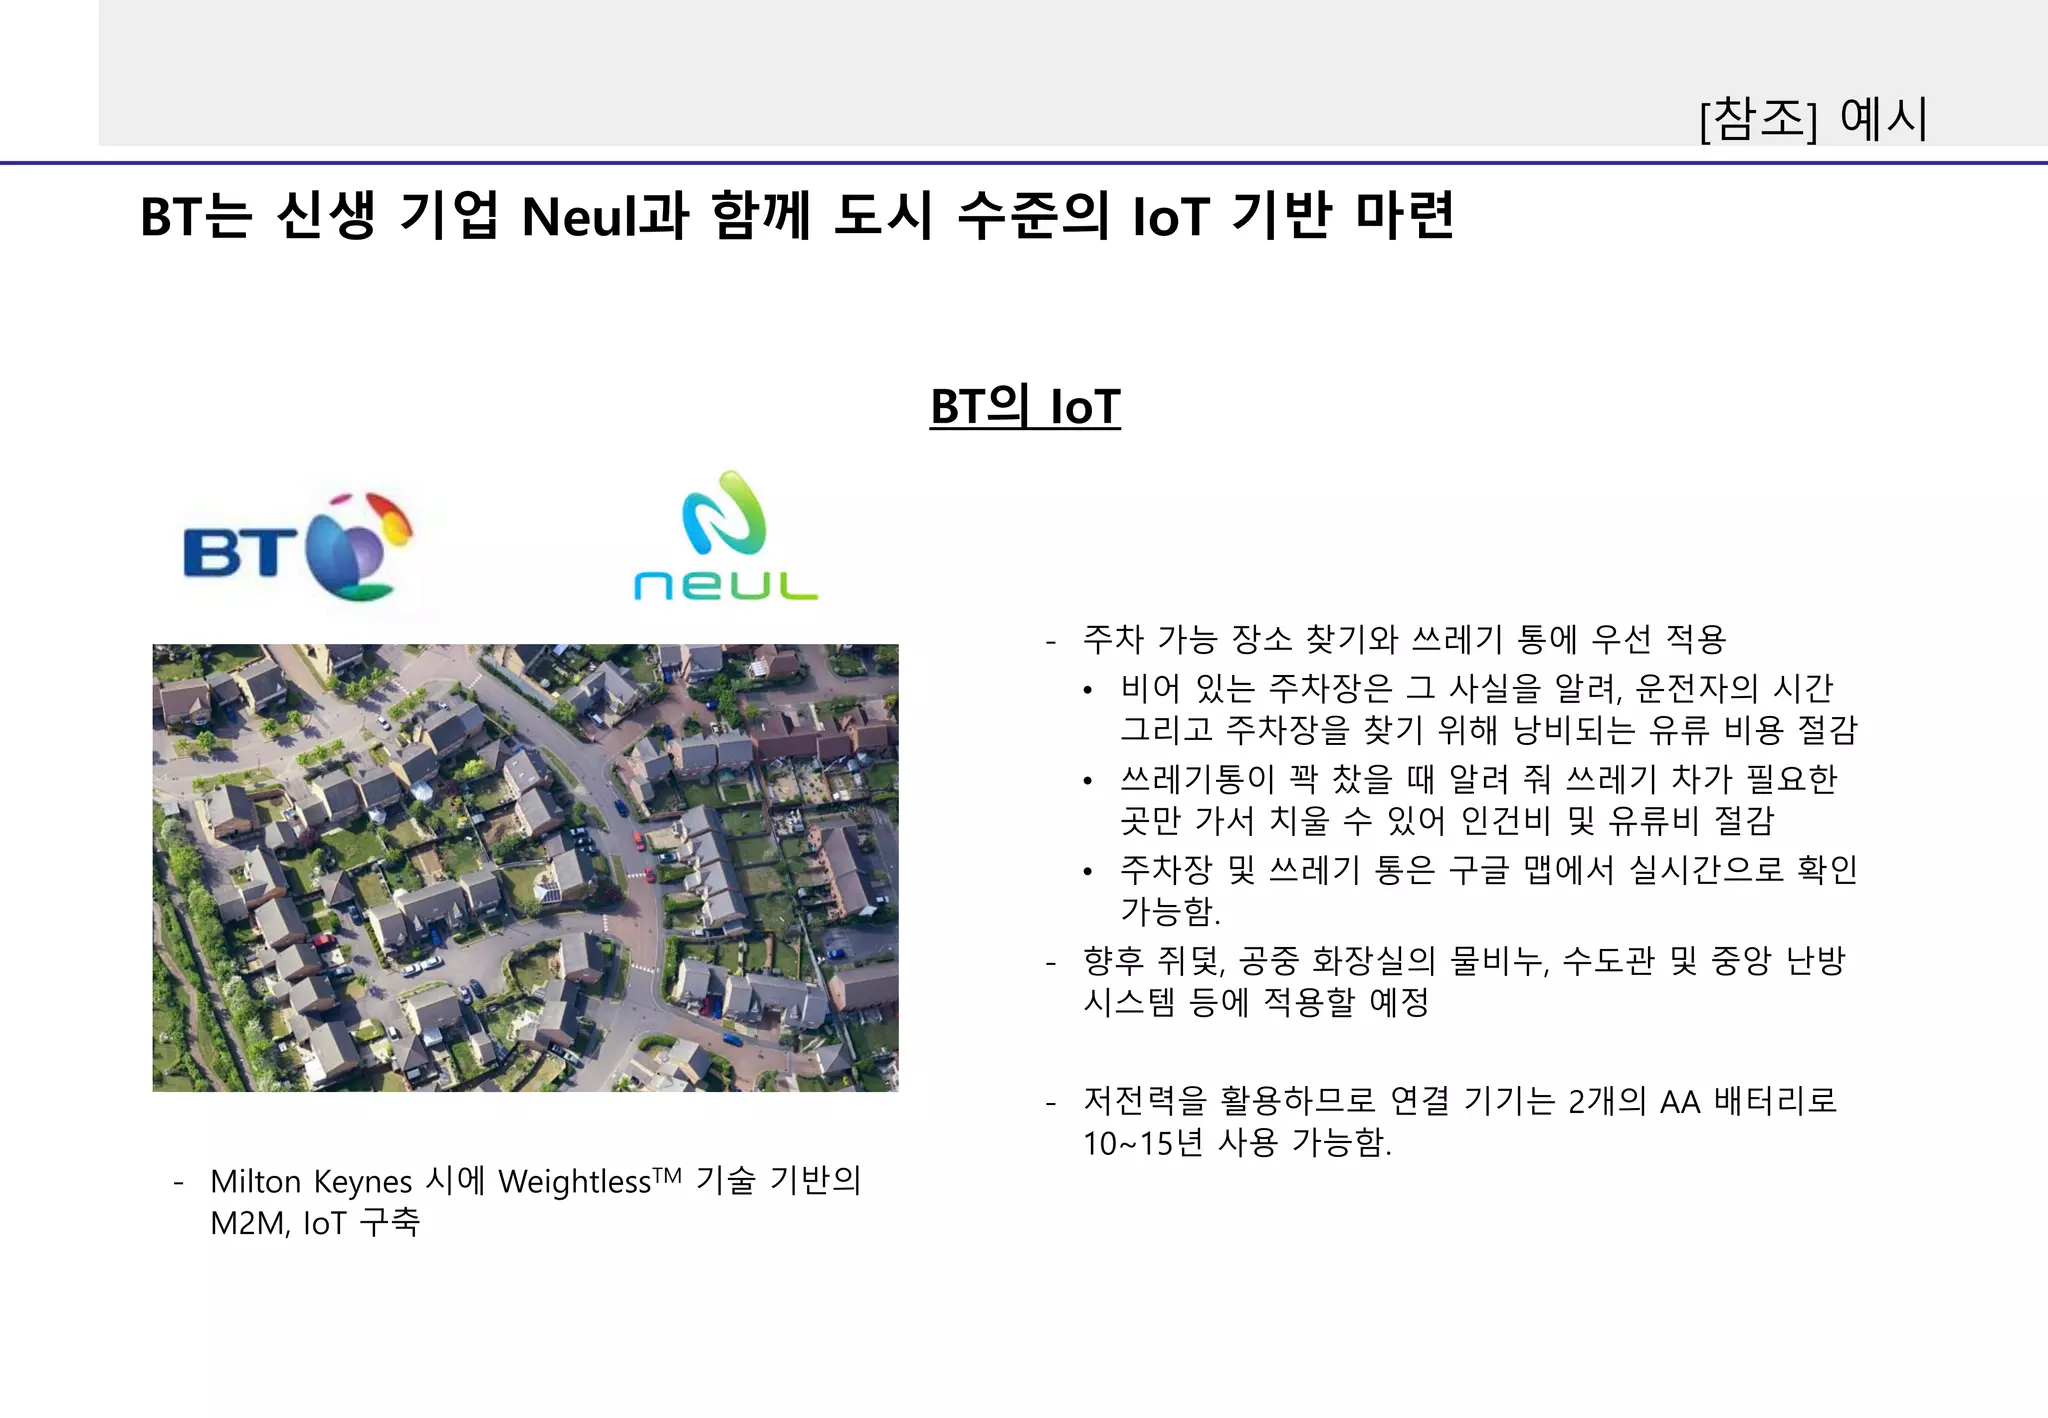Viewport: 2048px width, 1418px height.
Task: Click the bullet starting '주차장 및 쓰레기 통은 구글 맵에서'
Action: (1488, 869)
